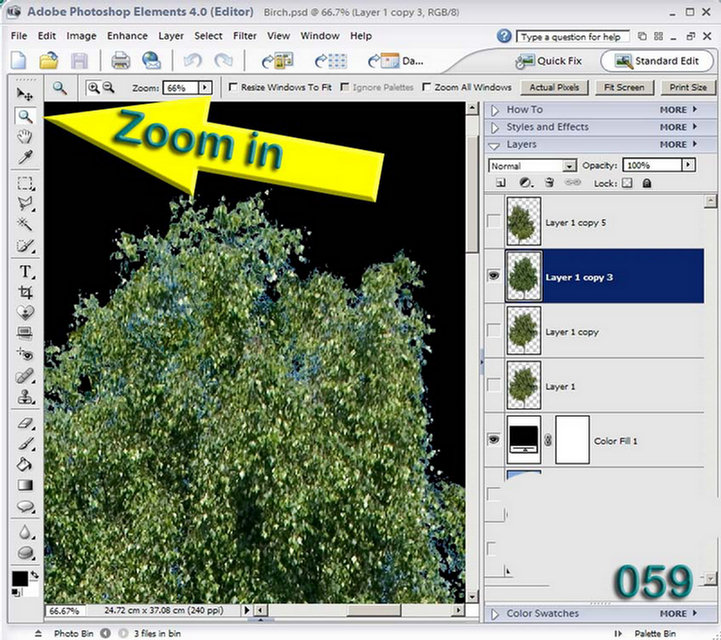This screenshot has width=721, height=640.
Task: Open the Select menu
Action: 208,36
